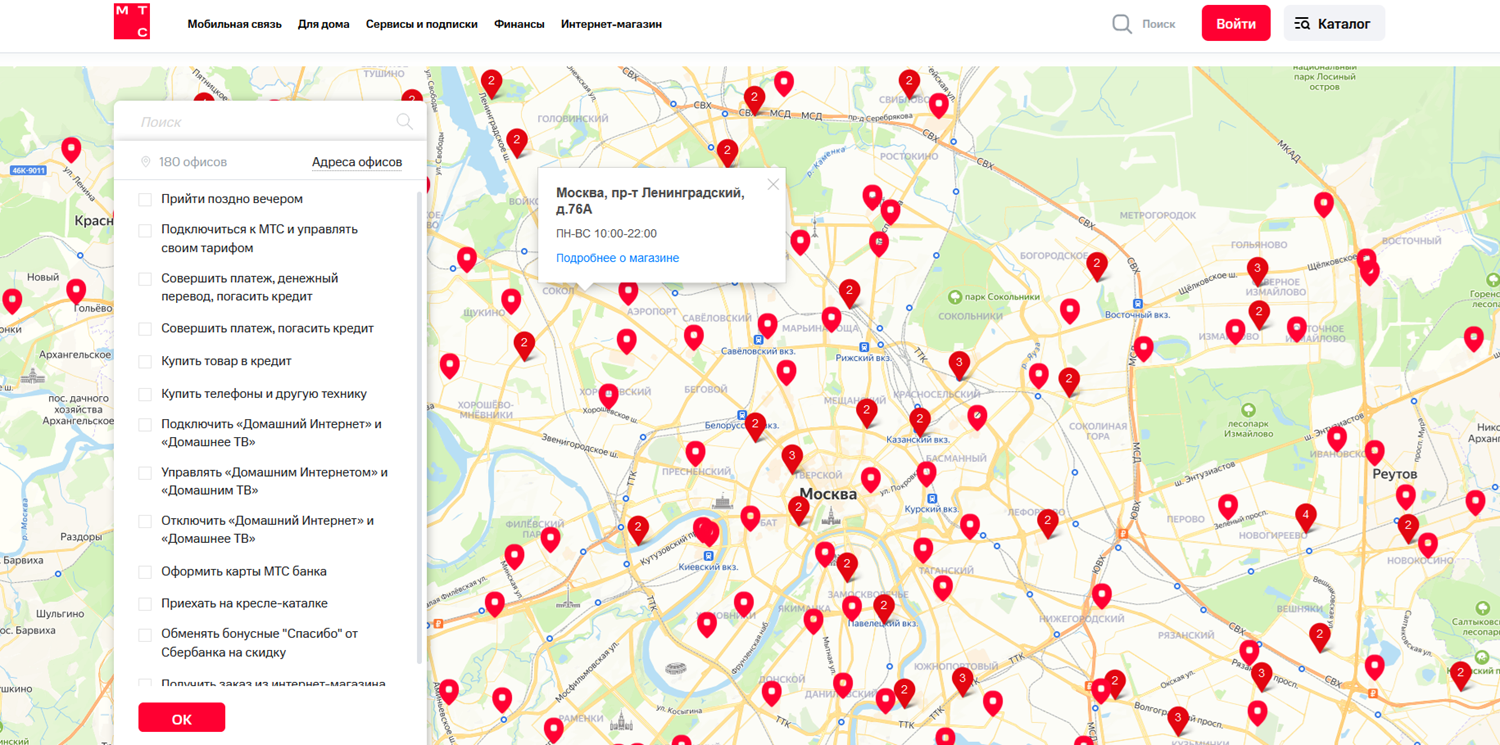Close the Ленинградский address popup
This screenshot has width=1500, height=745.
point(773,185)
